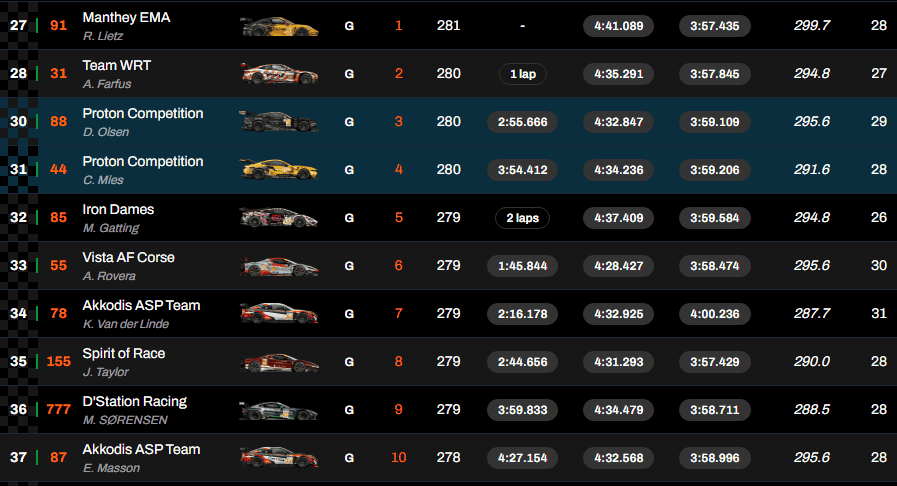Click the '1 lap' gap badge

tap(523, 74)
